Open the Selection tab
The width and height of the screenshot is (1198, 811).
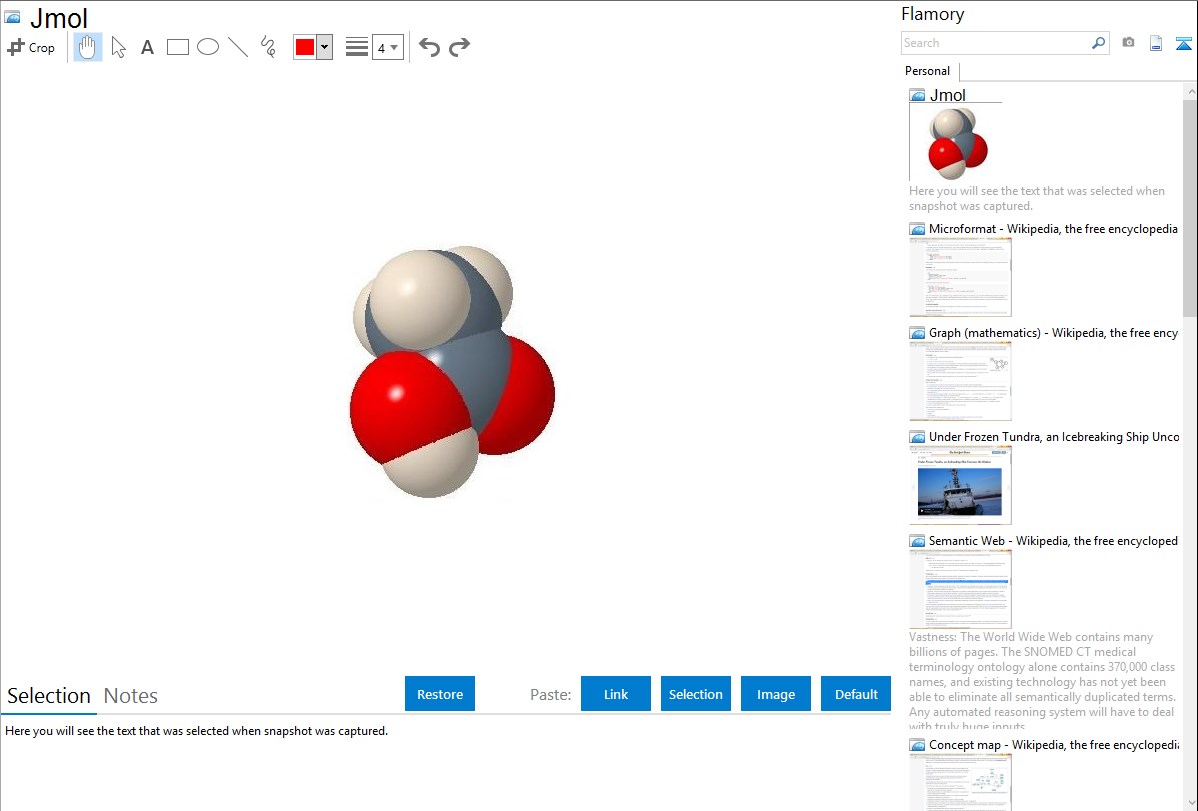click(x=49, y=696)
